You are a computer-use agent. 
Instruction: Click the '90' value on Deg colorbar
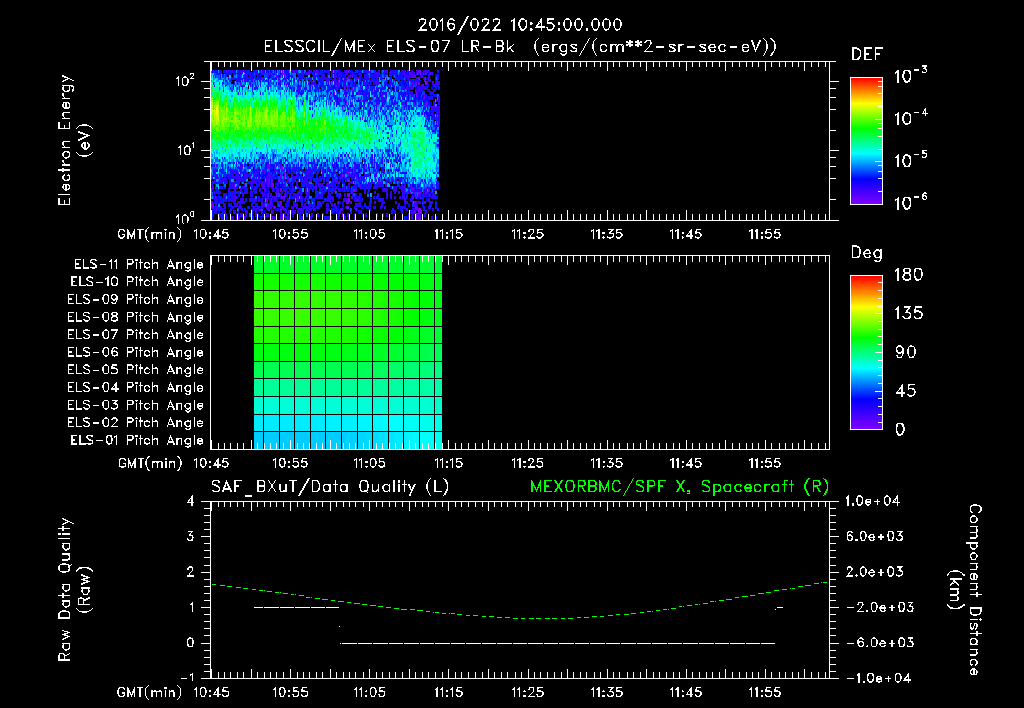[x=906, y=353]
